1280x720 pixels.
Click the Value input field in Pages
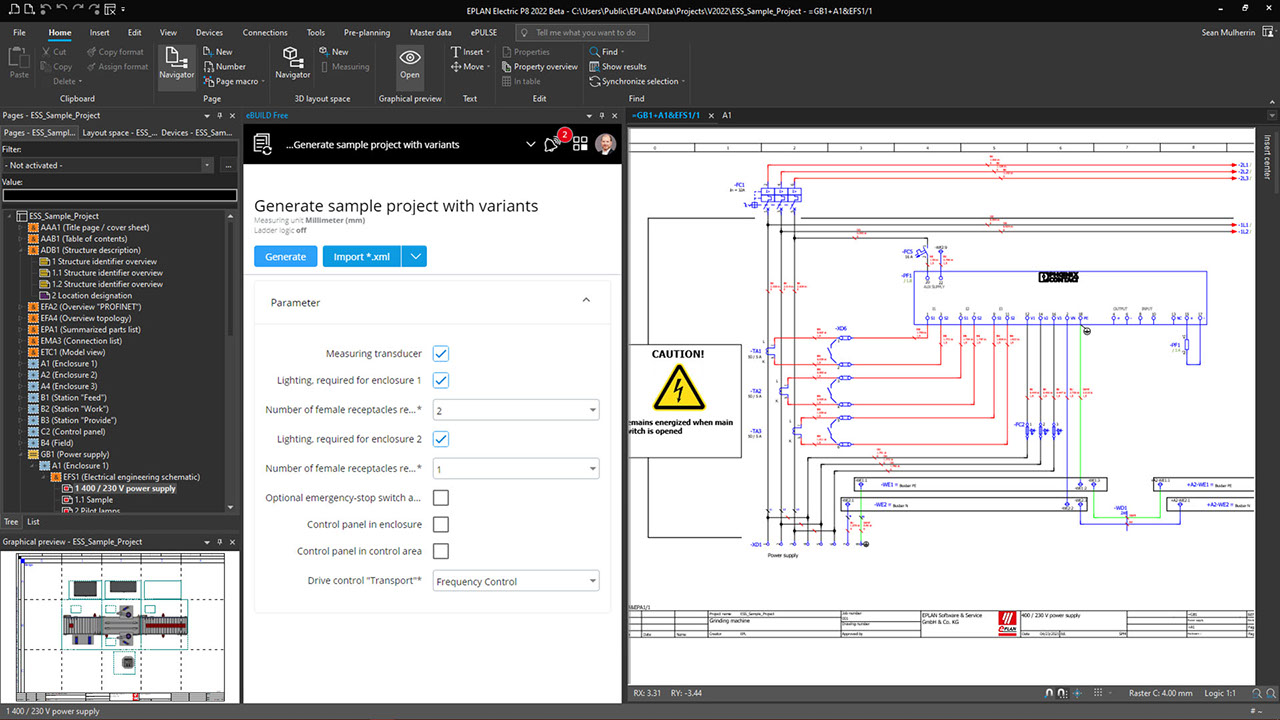[120, 196]
